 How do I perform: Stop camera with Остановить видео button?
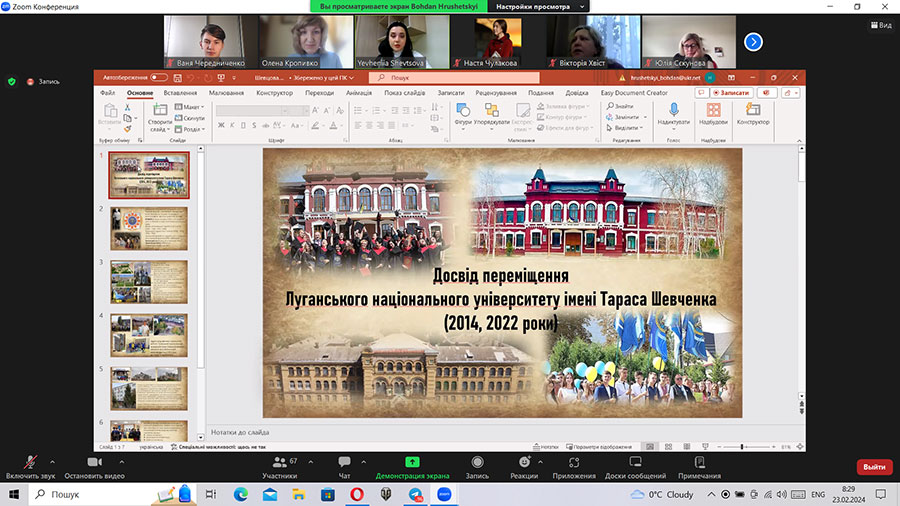94,463
